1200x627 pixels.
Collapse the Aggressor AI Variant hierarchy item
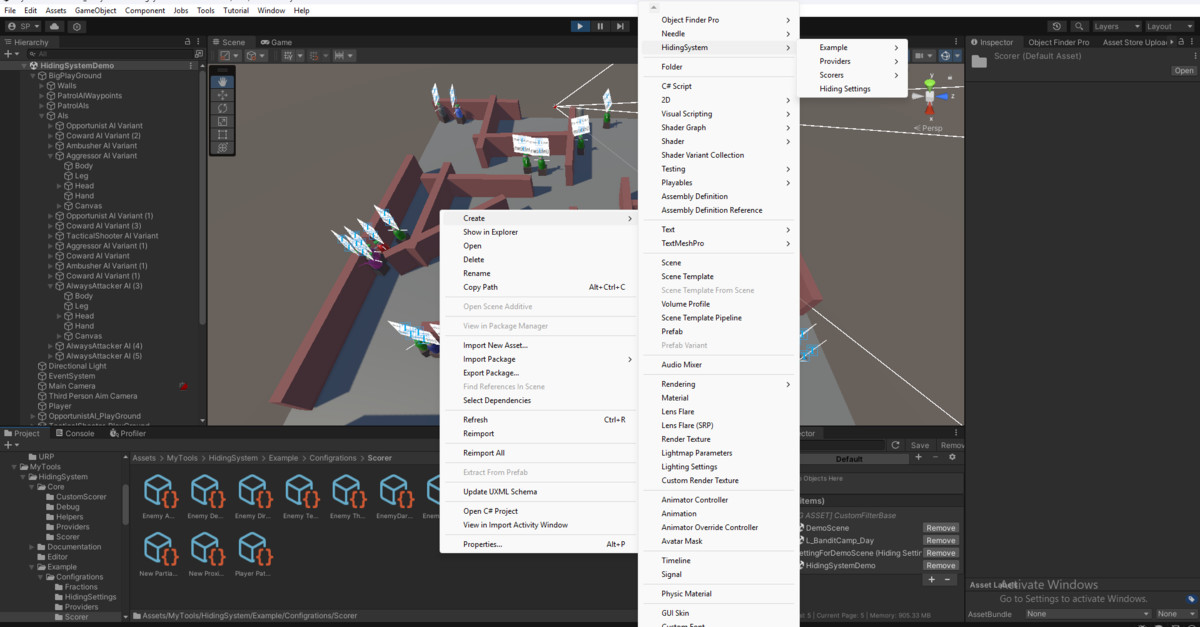pyautogui.click(x=48, y=156)
